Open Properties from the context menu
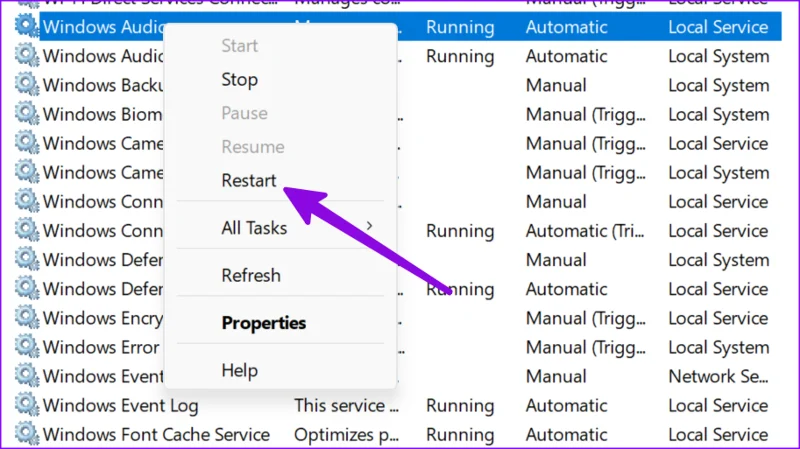Image resolution: width=800 pixels, height=449 pixels. pyautogui.click(x=264, y=323)
